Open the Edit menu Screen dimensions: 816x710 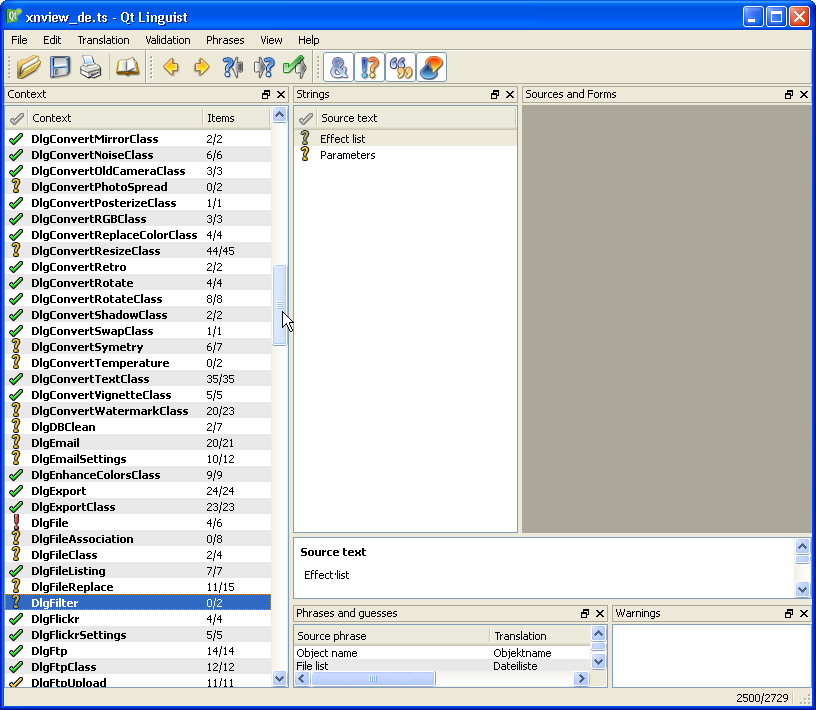pos(52,40)
